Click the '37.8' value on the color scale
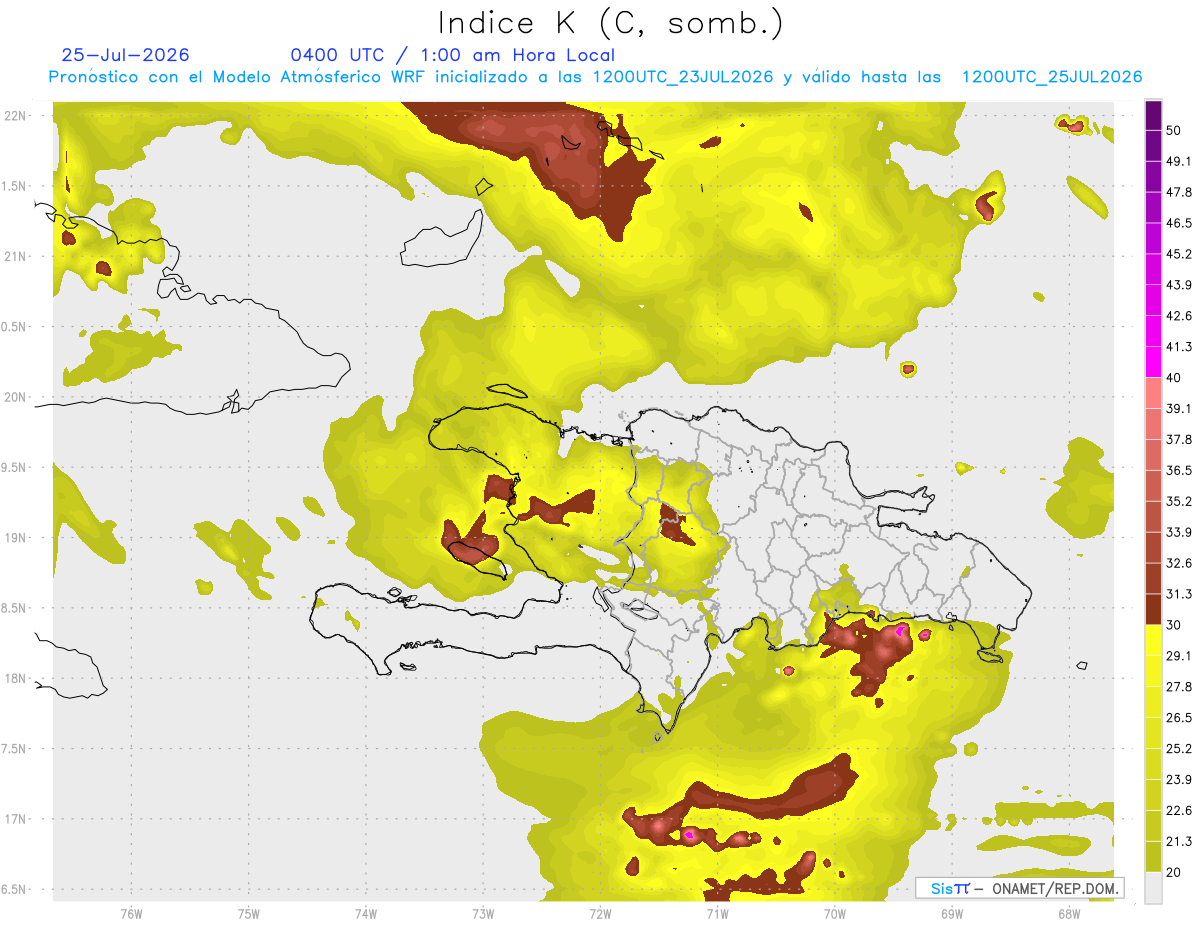The width and height of the screenshot is (1200, 927). pos(1180,439)
